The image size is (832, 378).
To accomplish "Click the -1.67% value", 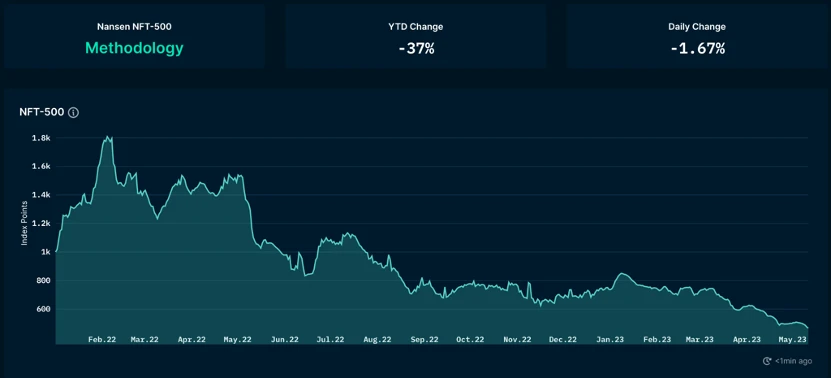I will pyautogui.click(x=697, y=49).
